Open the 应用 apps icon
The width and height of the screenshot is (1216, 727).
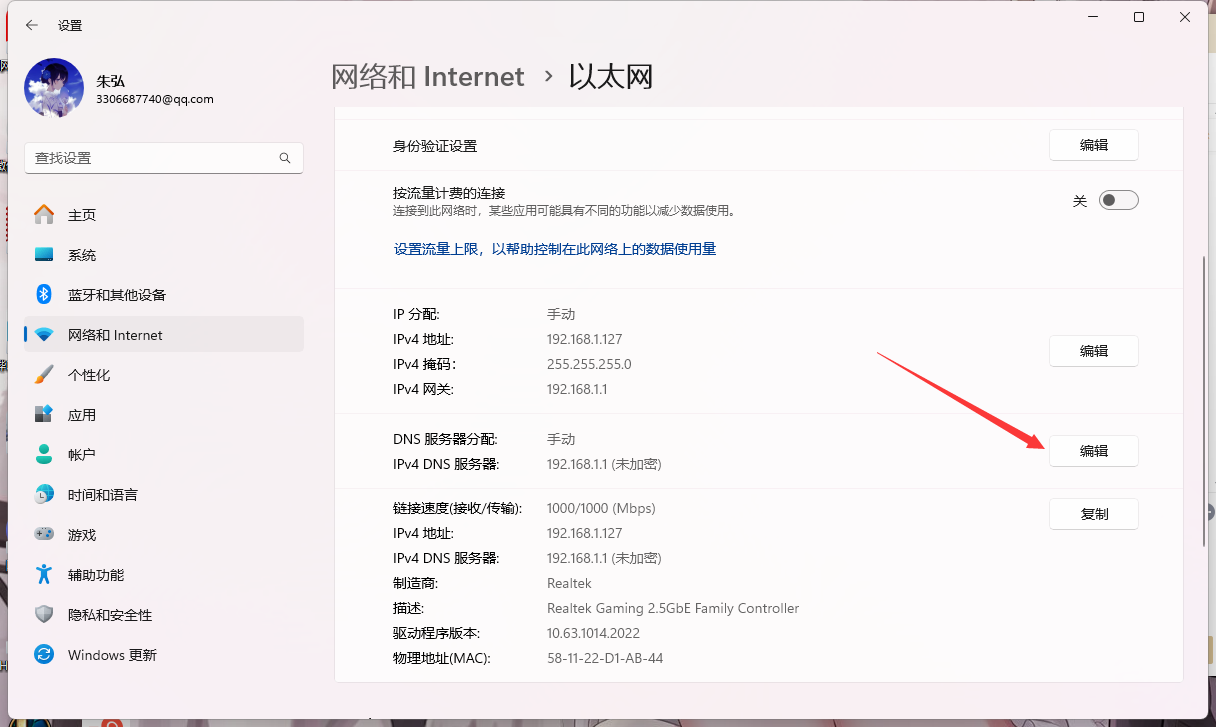point(44,415)
